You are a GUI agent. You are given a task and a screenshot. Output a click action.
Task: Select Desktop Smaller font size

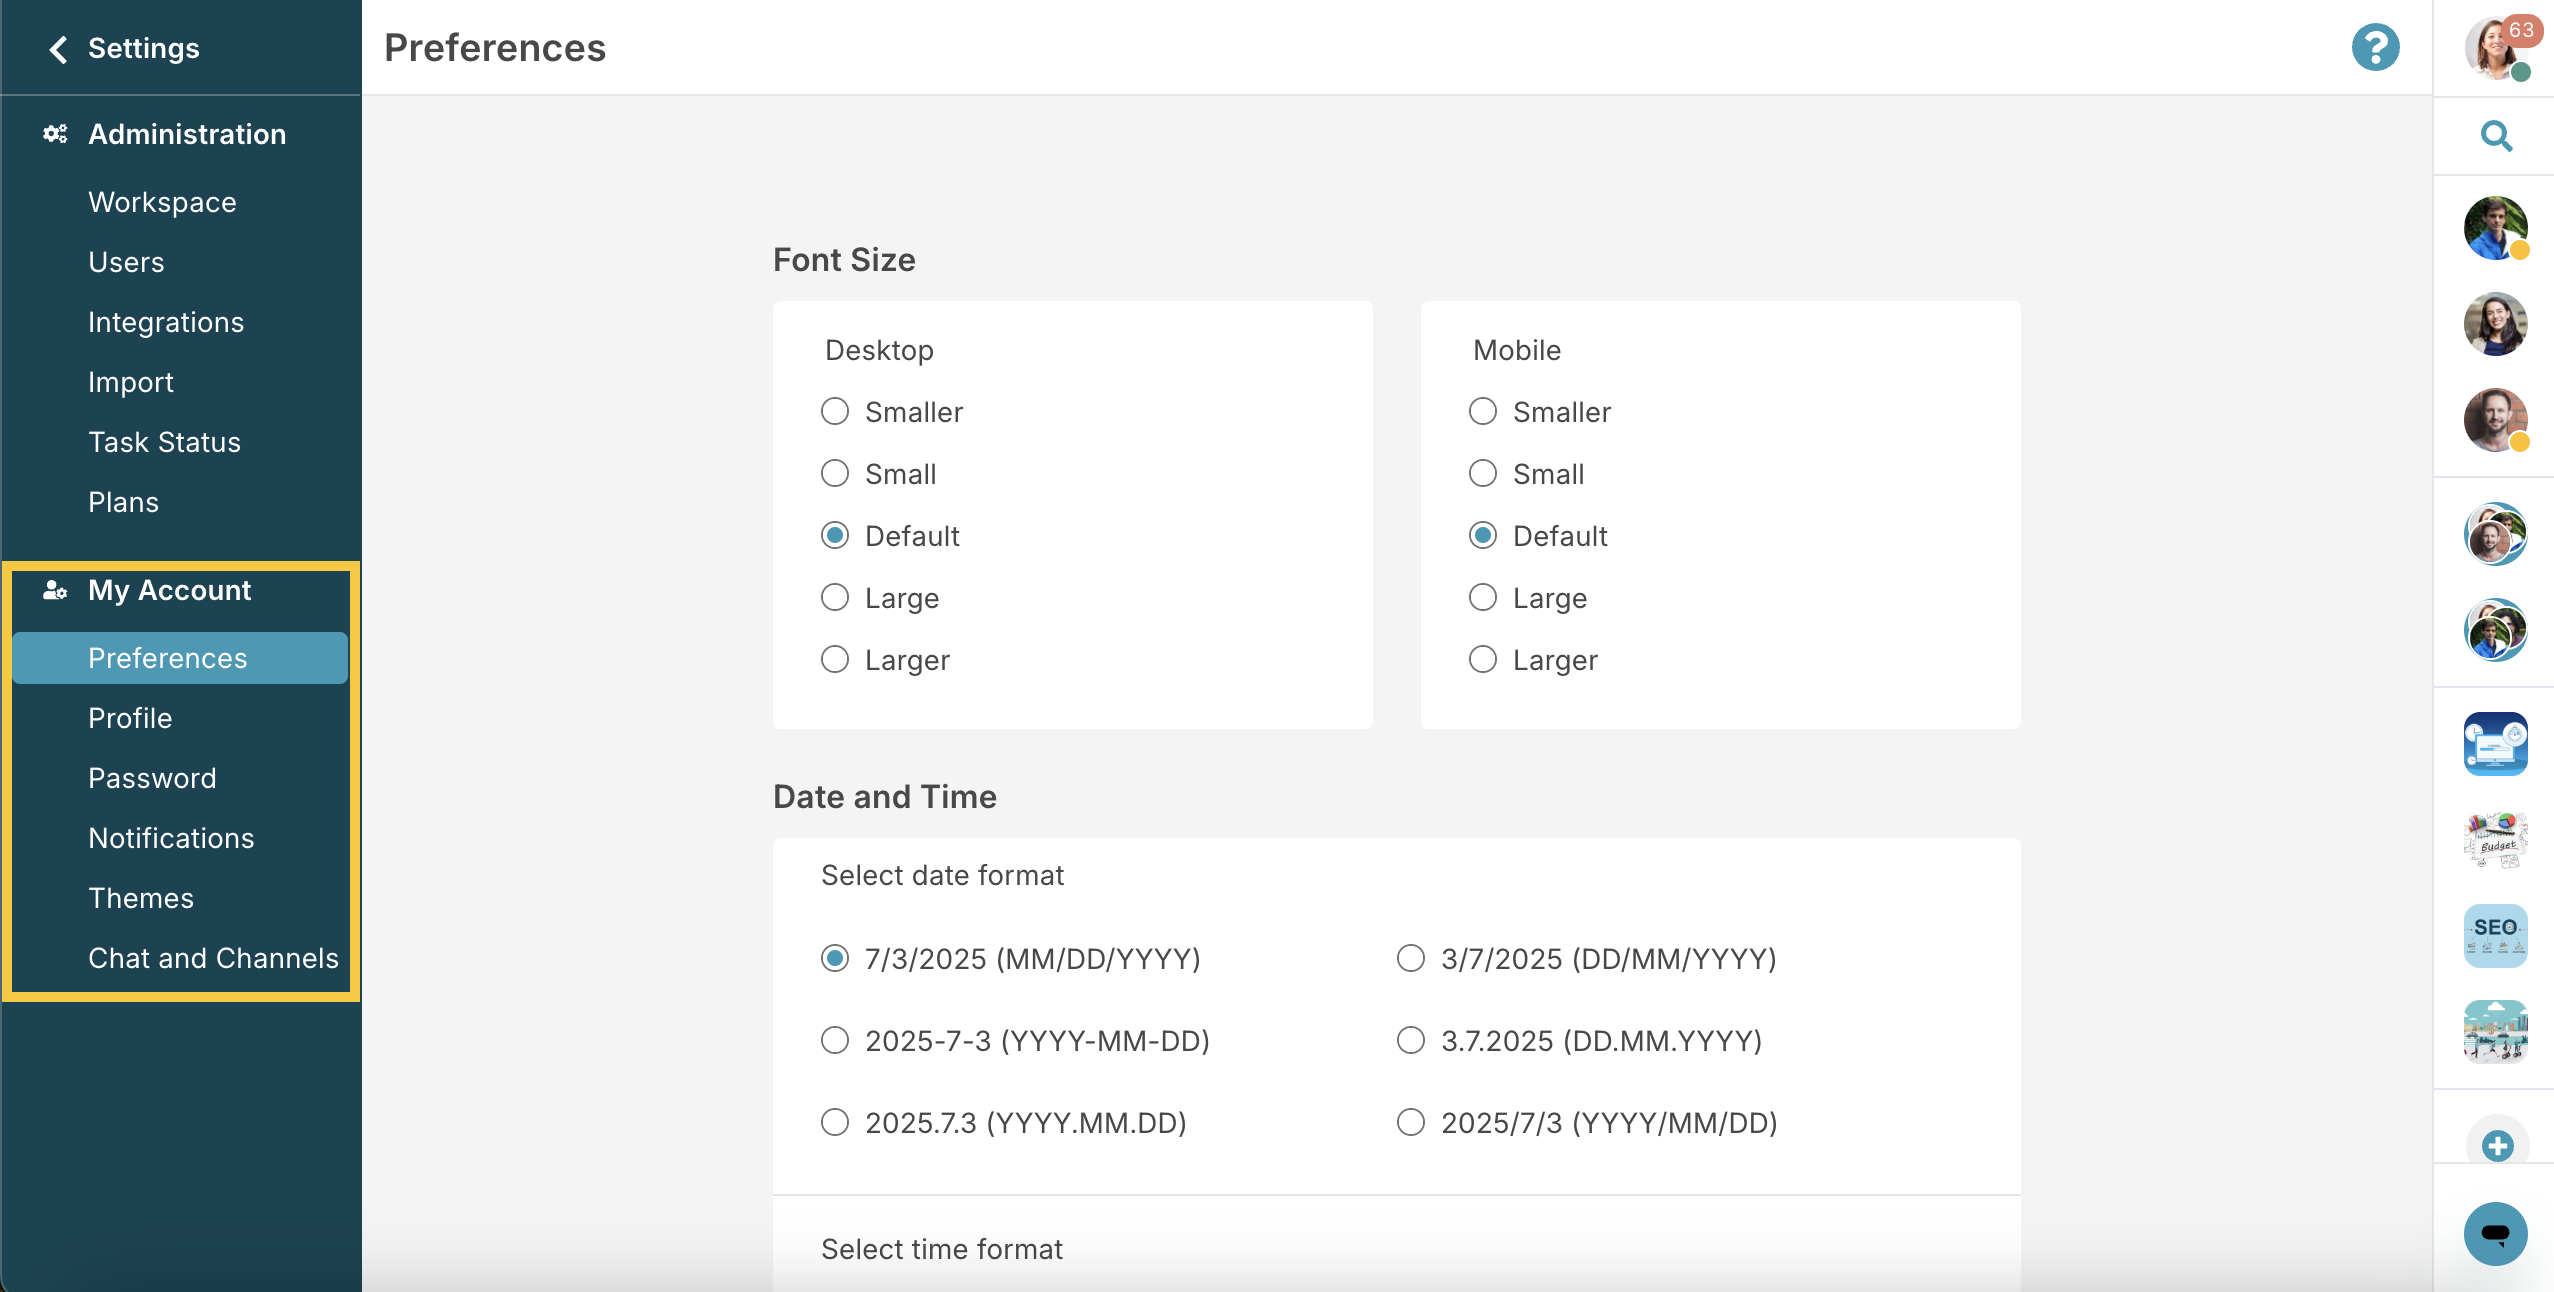(835, 412)
